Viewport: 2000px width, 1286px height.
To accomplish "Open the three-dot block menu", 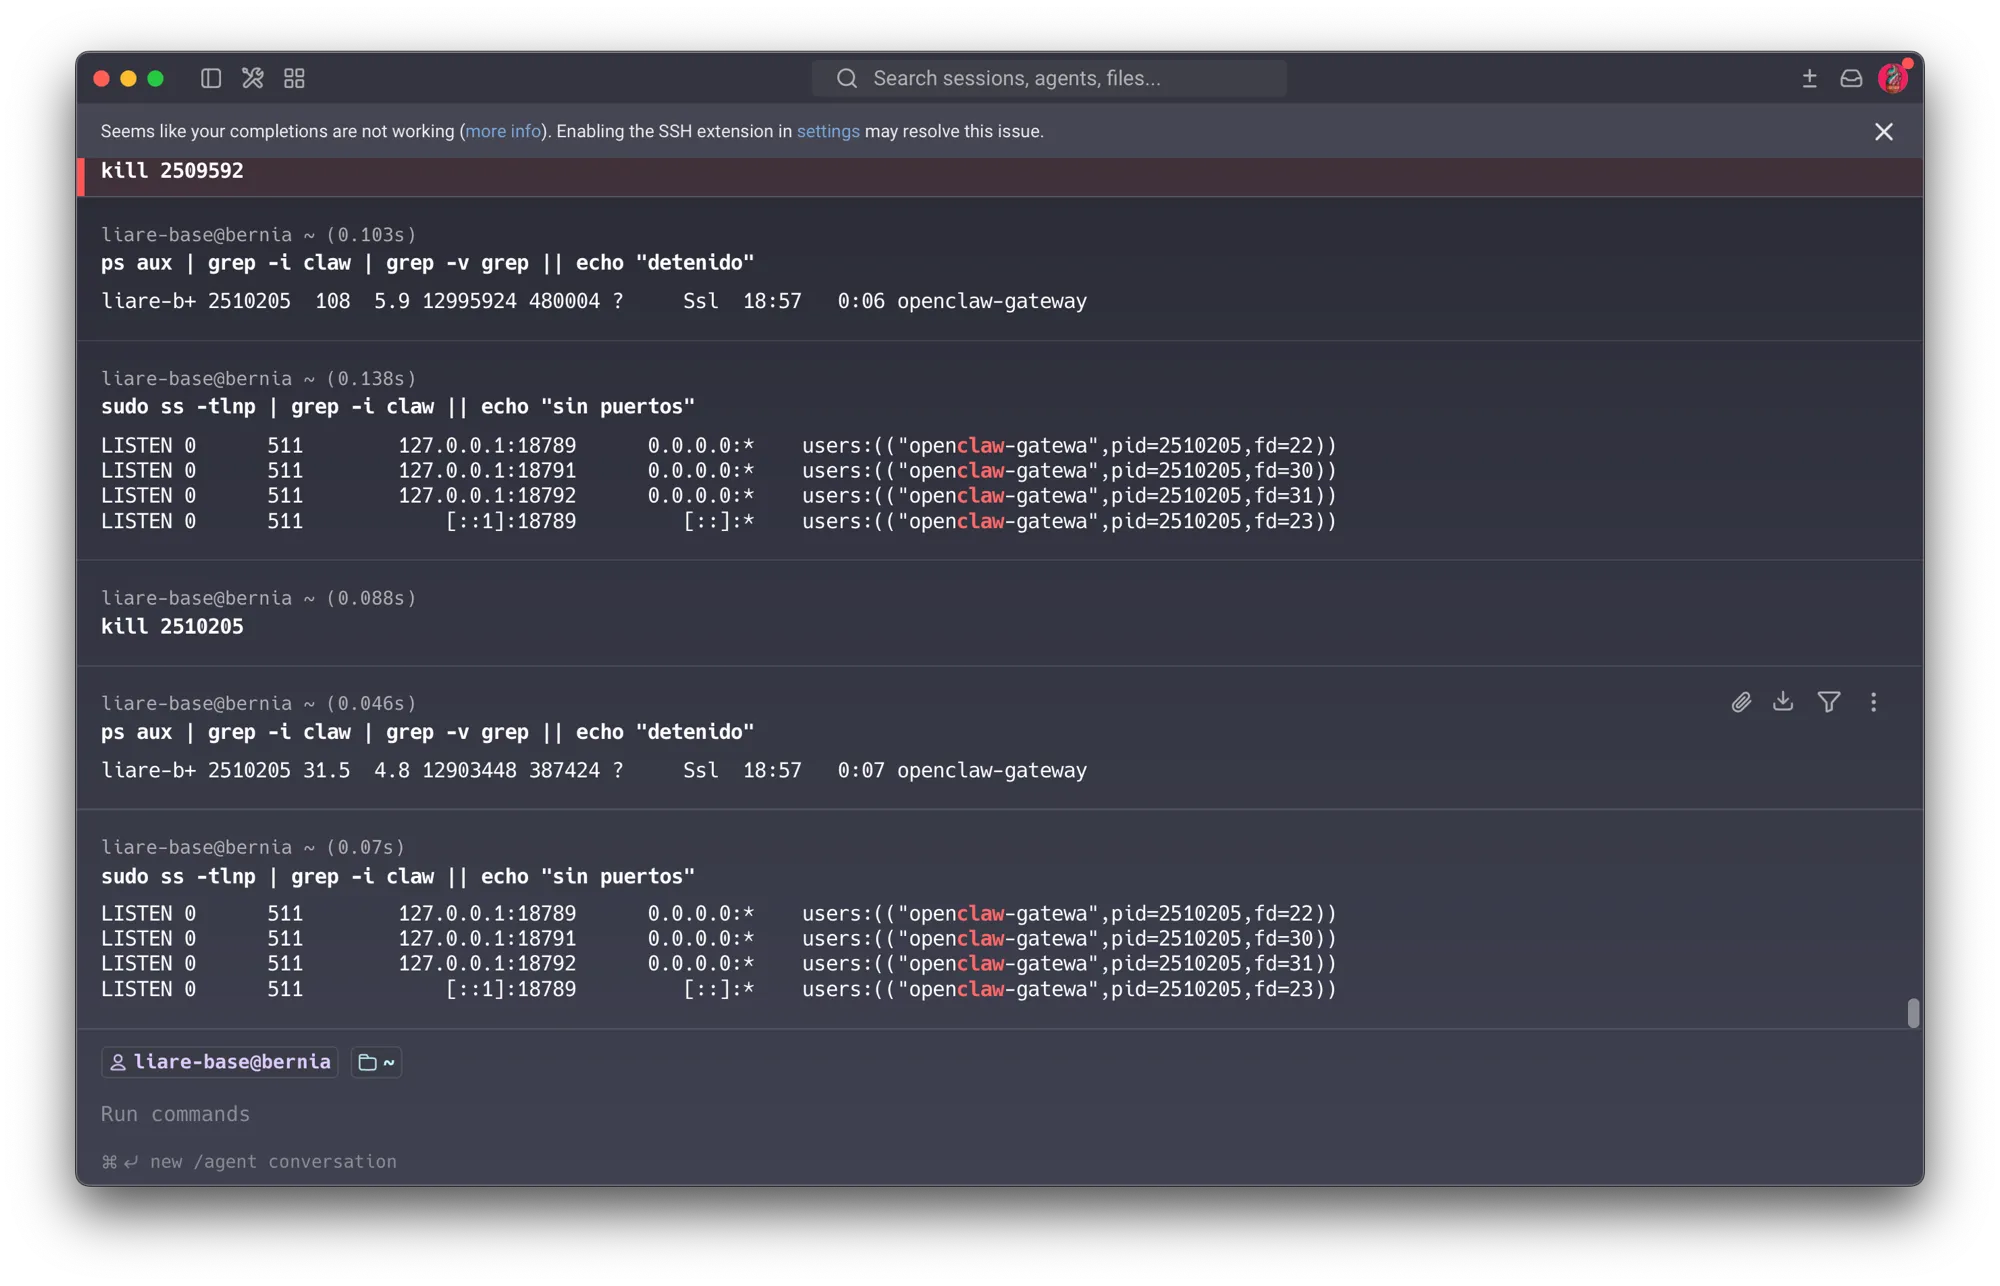I will 1873,702.
